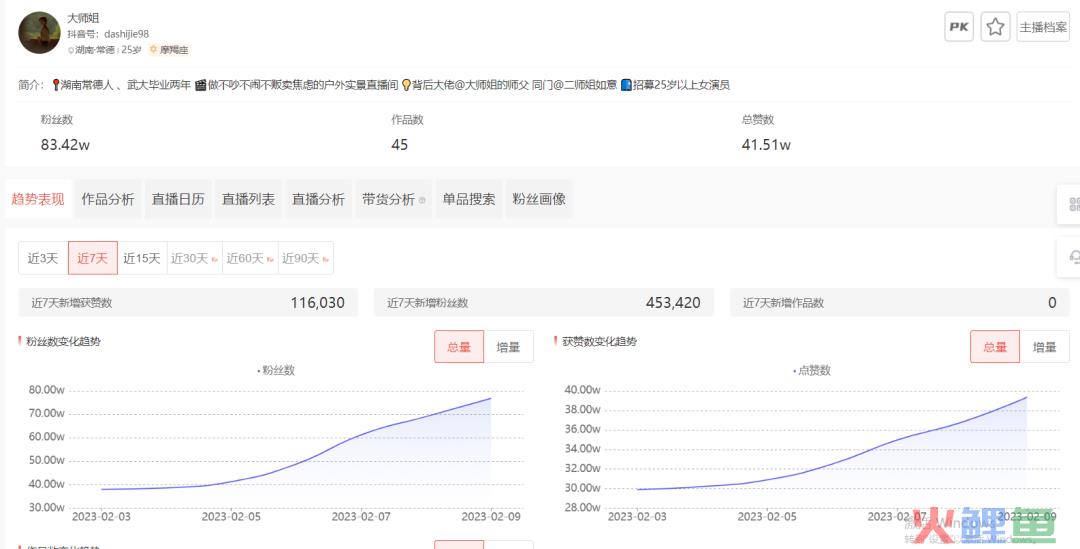
Task: Click 总赞数 value 41.51w
Action: coord(766,145)
